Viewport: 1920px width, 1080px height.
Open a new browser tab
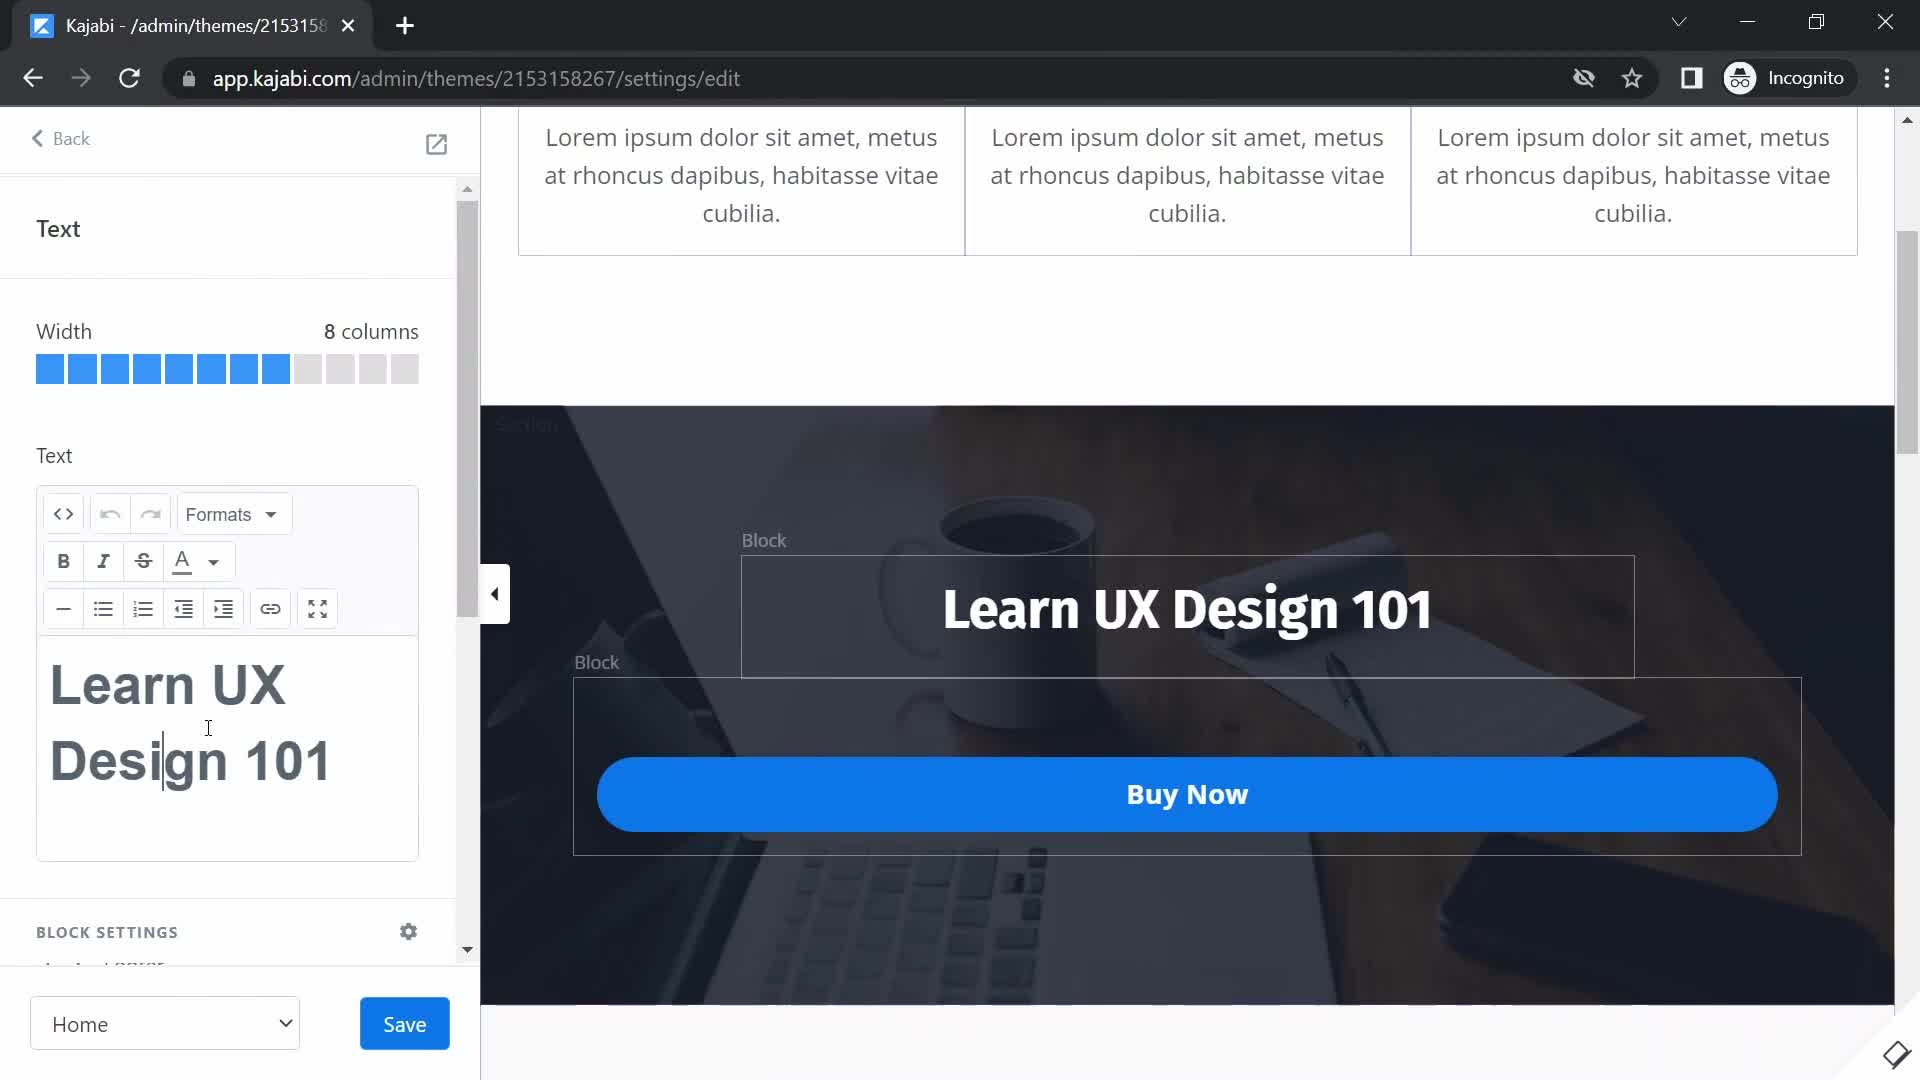tap(405, 26)
